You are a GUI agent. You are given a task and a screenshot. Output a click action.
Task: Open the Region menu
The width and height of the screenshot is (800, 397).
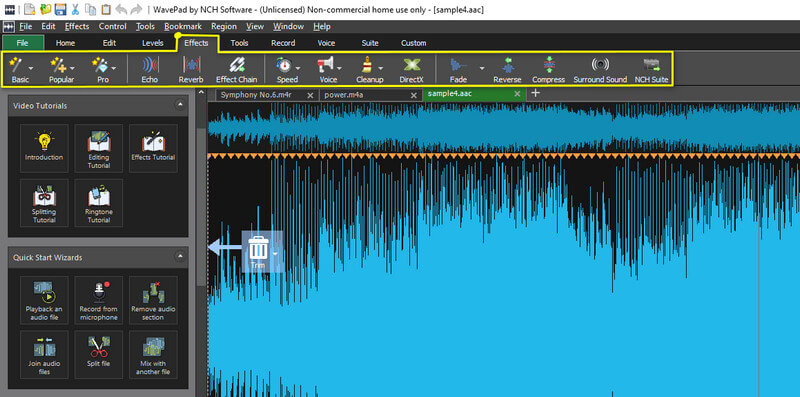[x=224, y=27]
